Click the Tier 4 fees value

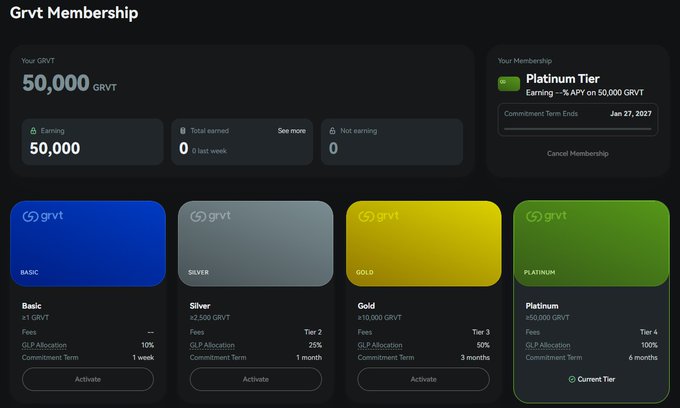pyautogui.click(x=648, y=332)
